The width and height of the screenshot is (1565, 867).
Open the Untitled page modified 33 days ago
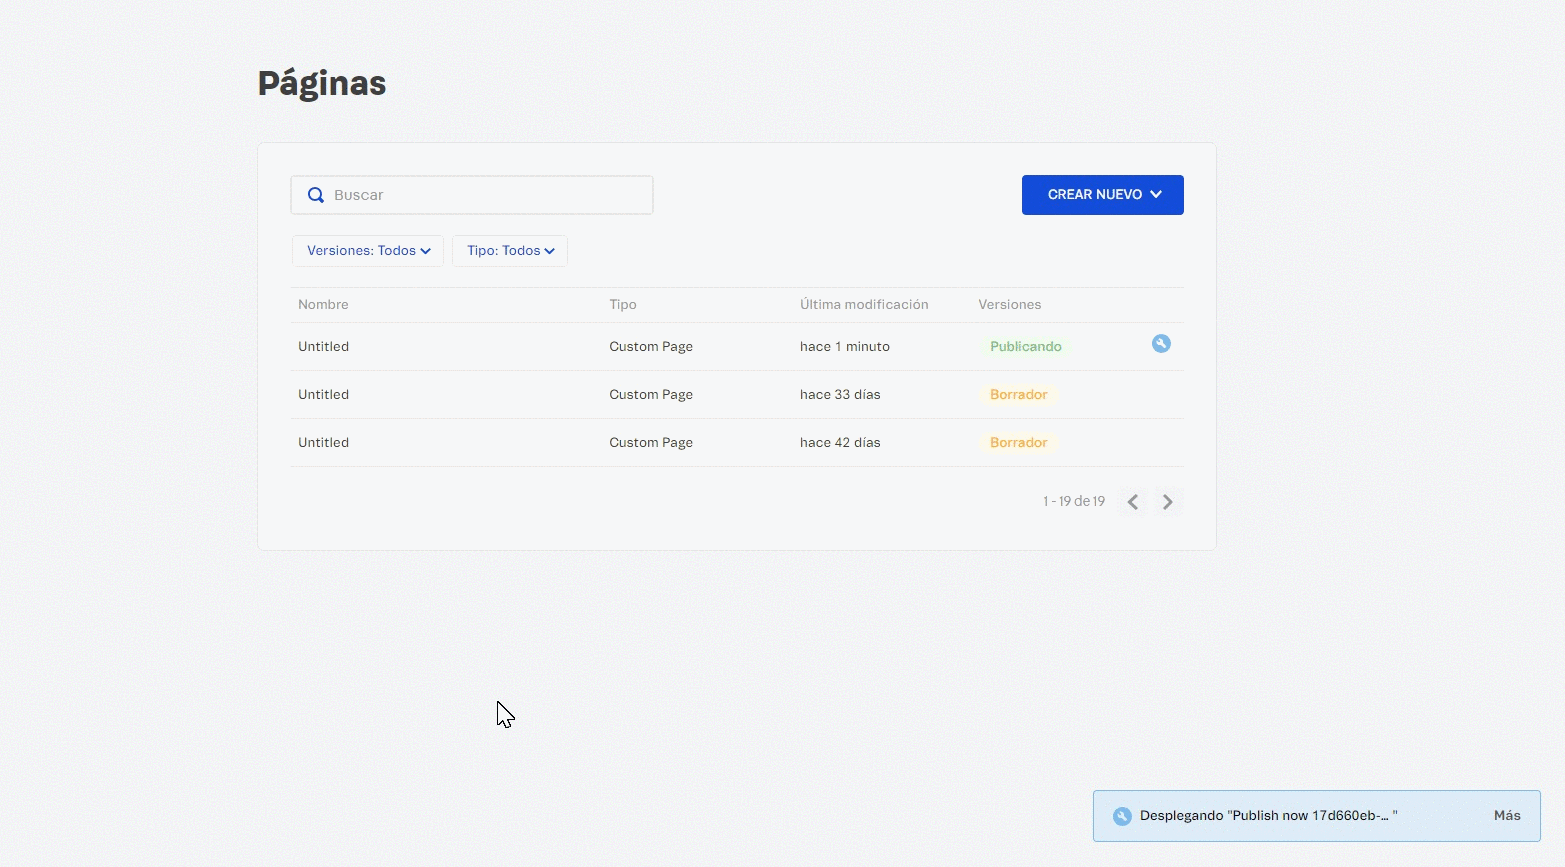point(324,395)
